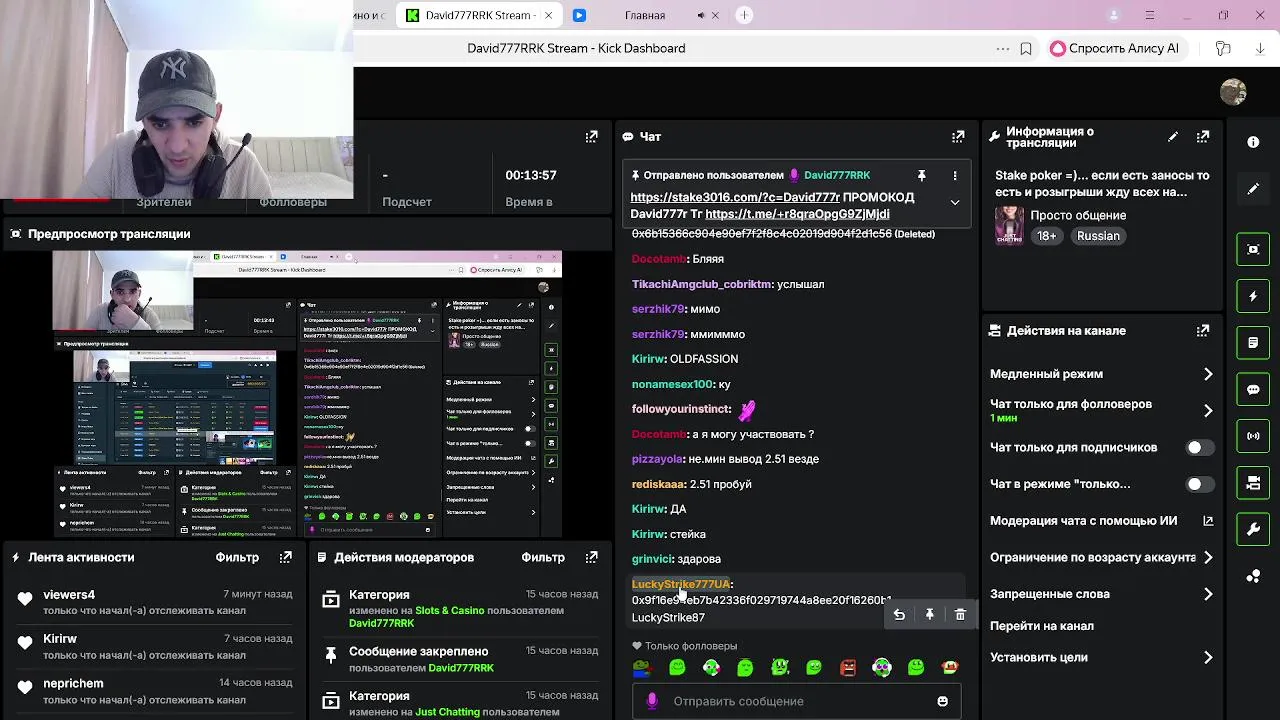Click Перейти на канал

coord(1041,626)
